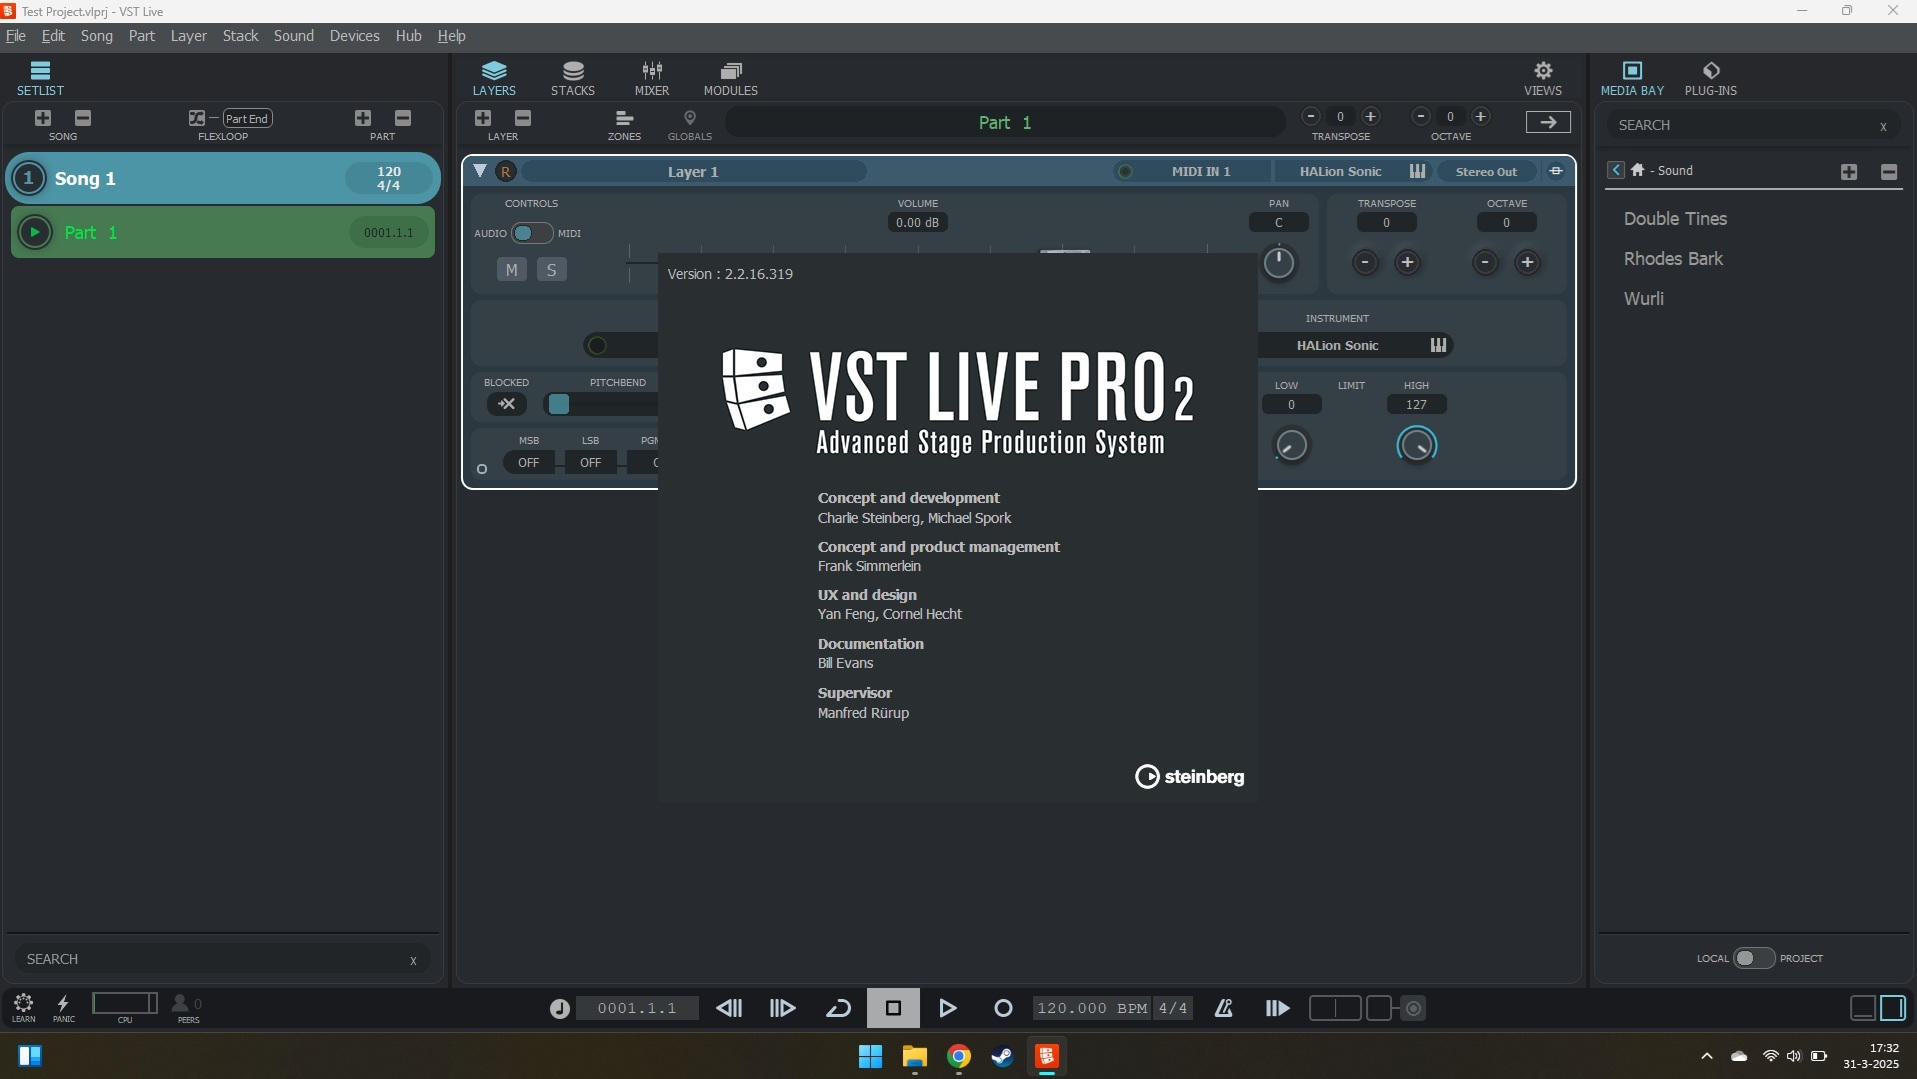The image size is (1917, 1079).
Task: Add a Media Bay entry with plus icon
Action: 1849,172
